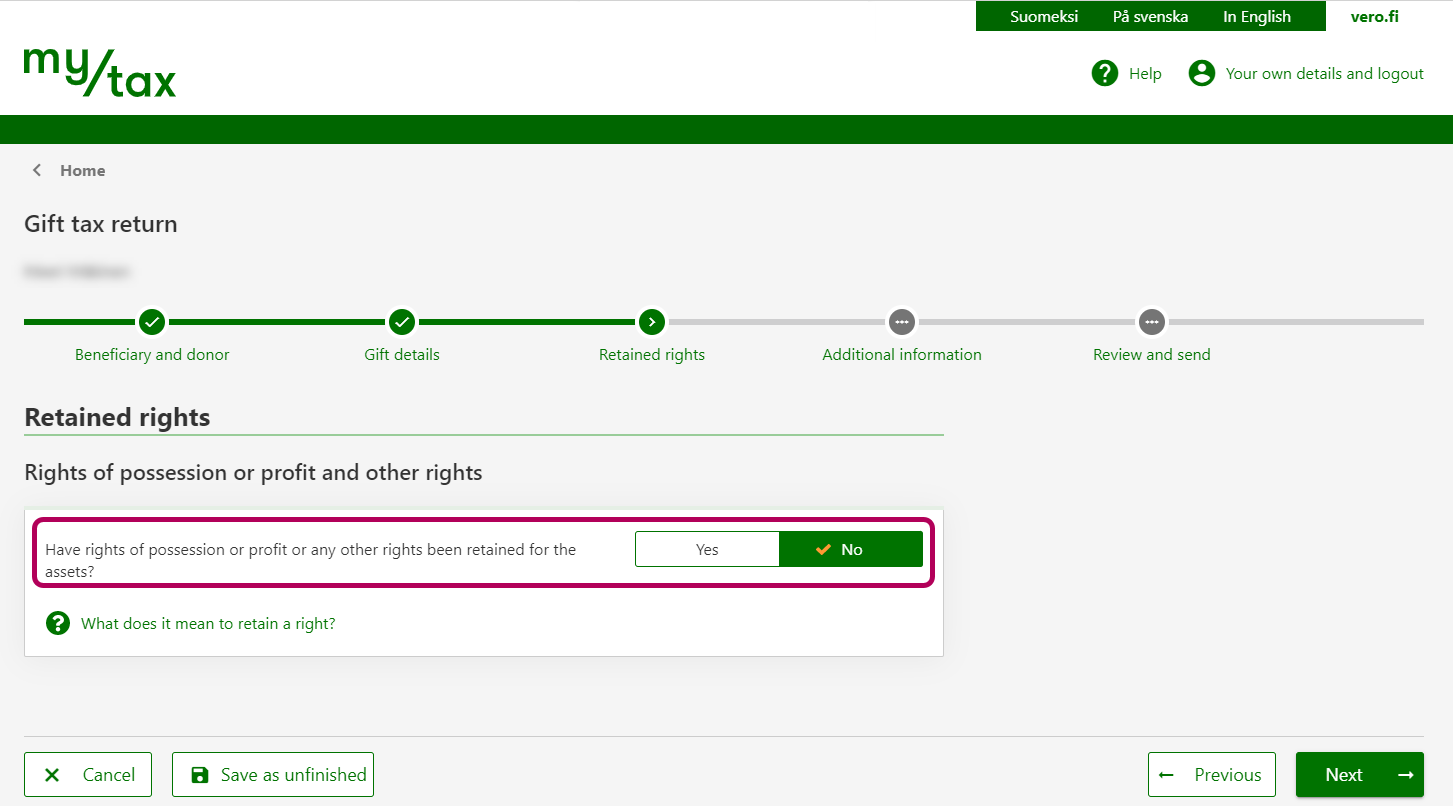The width and height of the screenshot is (1453, 806).
Task: Click the MyTax logo
Action: tap(100, 72)
